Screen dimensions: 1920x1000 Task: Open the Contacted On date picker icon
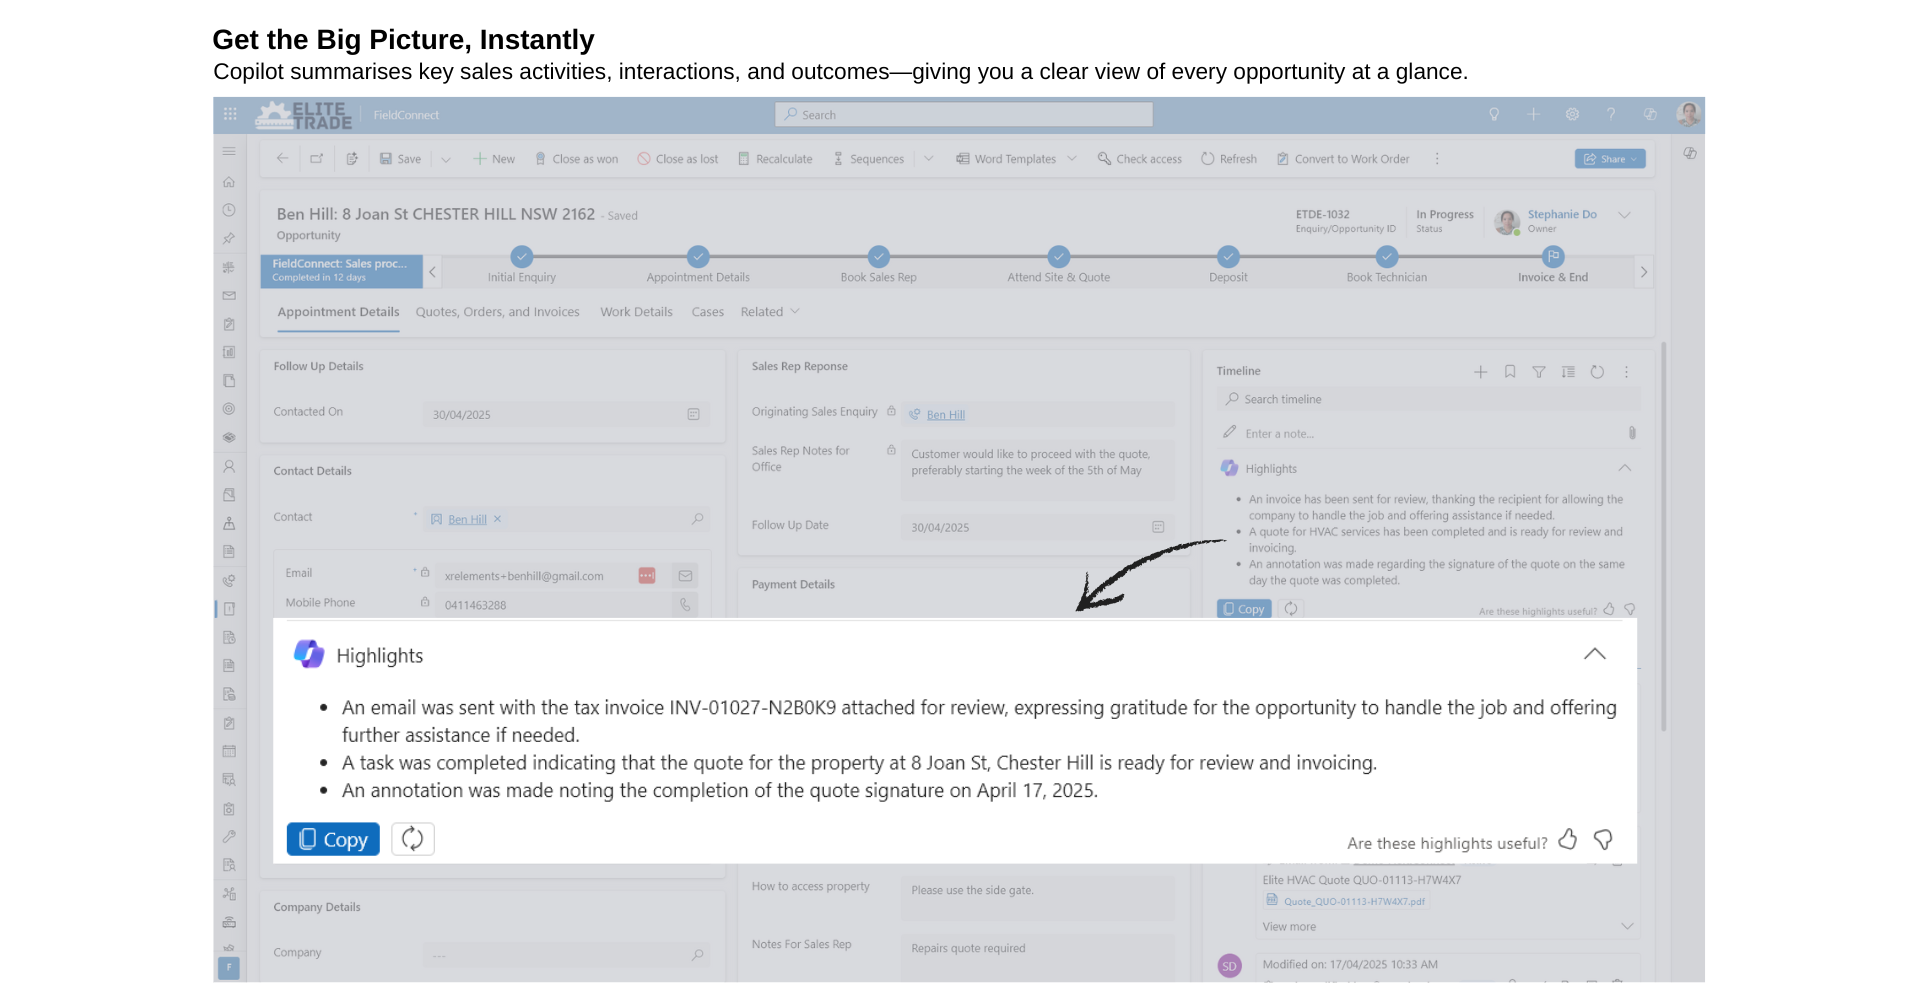coord(693,414)
